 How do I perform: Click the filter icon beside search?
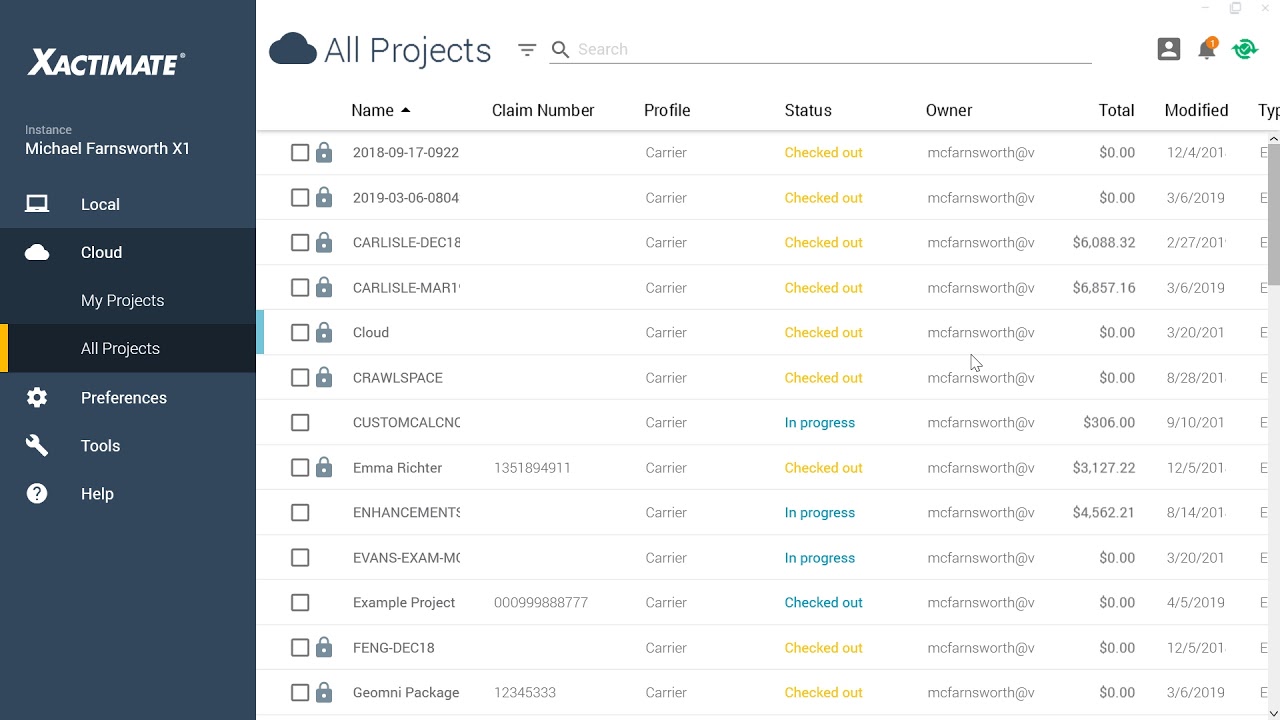click(527, 50)
